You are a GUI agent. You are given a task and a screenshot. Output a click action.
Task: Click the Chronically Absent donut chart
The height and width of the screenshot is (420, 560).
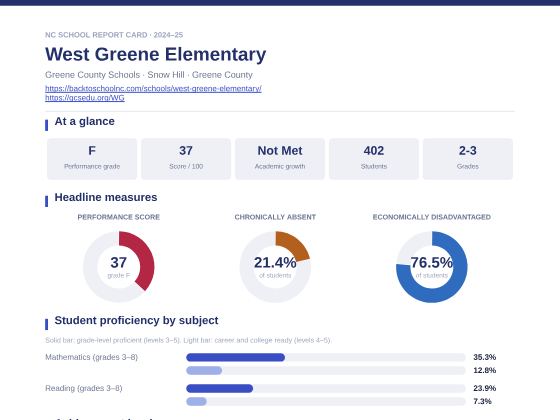(x=275, y=267)
